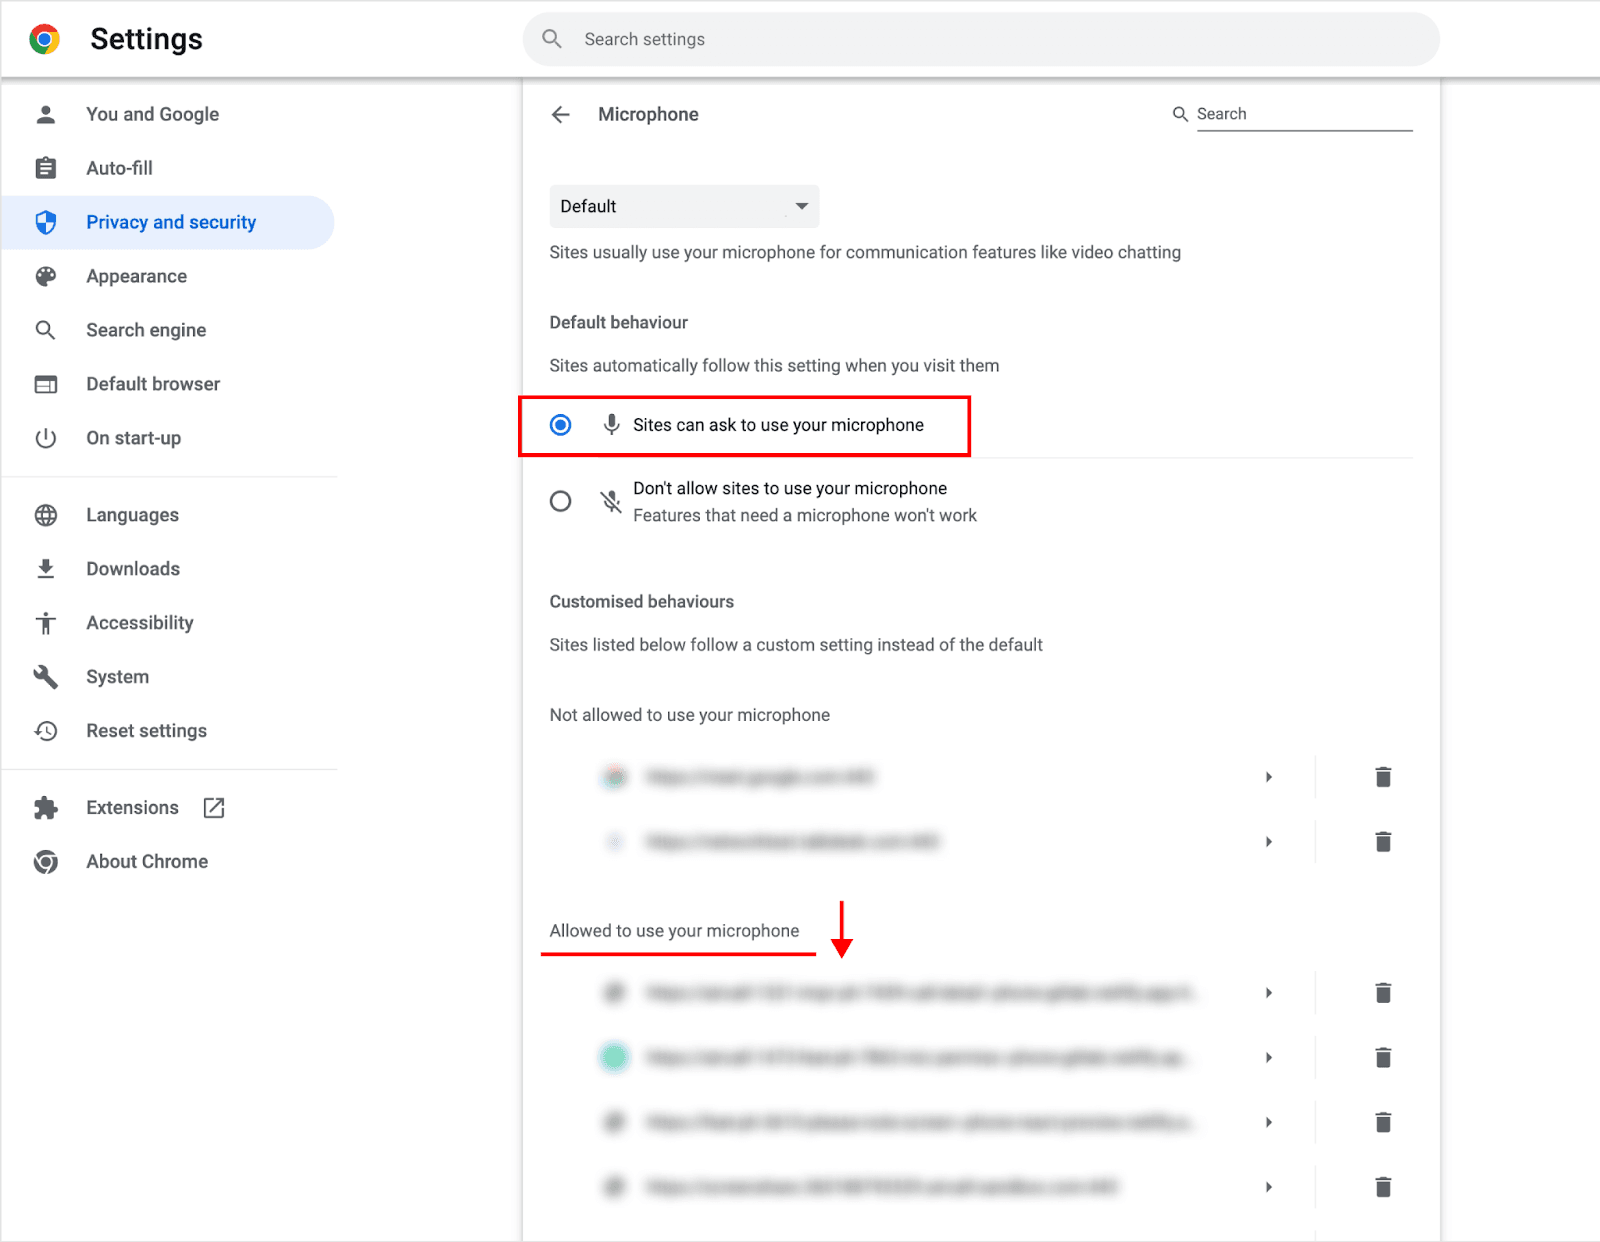Click the Chrome logo in header

pos(44,39)
